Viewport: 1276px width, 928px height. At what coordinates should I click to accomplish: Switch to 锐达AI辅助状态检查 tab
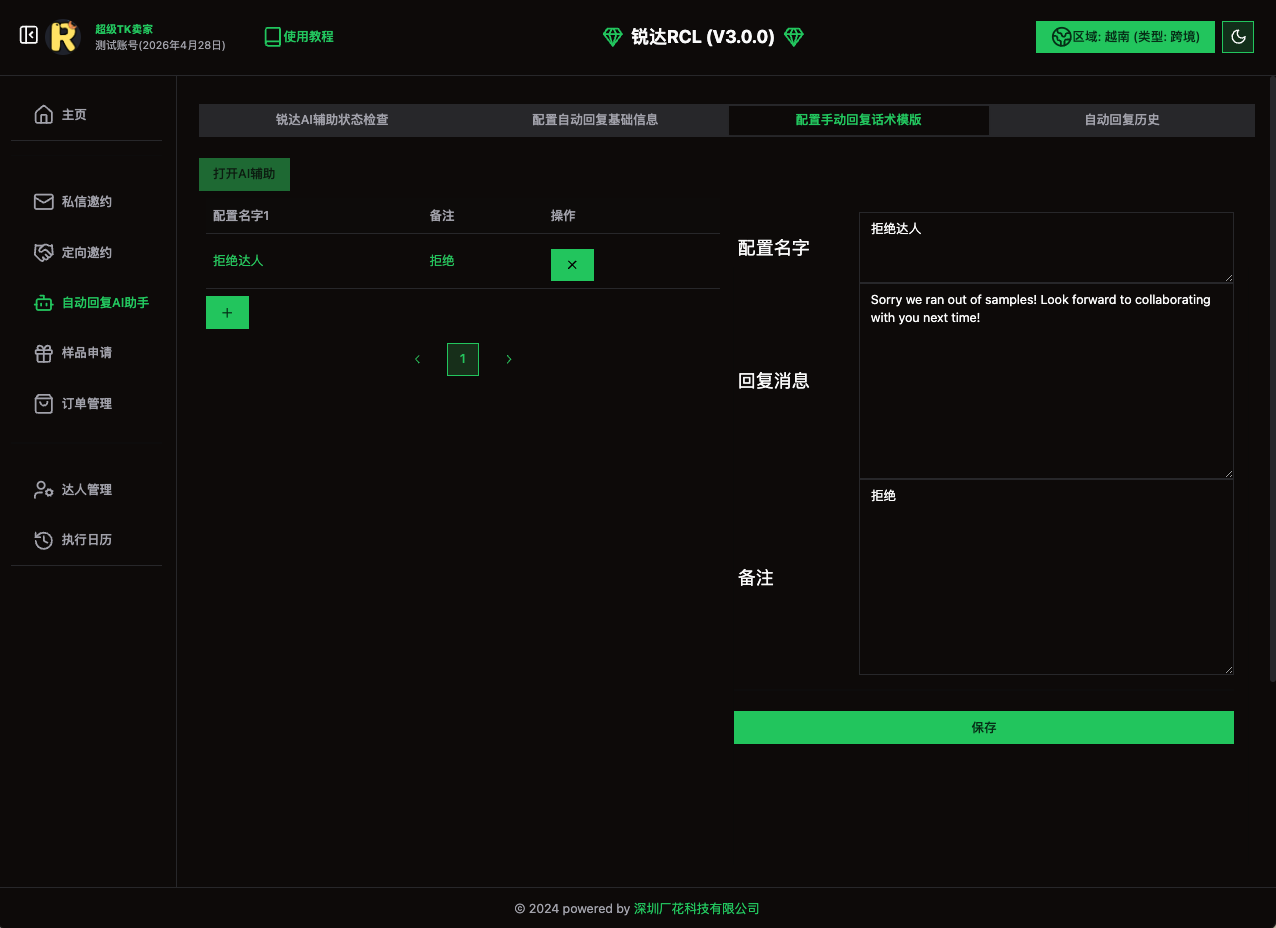(x=332, y=120)
